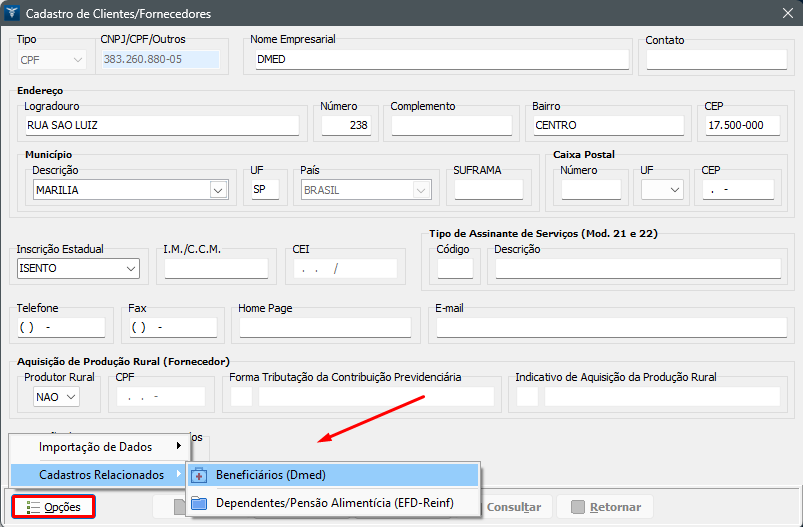Image resolution: width=803 pixels, height=527 pixels.
Task: Click the Nome Empresarial field
Action: pyautogui.click(x=441, y=60)
